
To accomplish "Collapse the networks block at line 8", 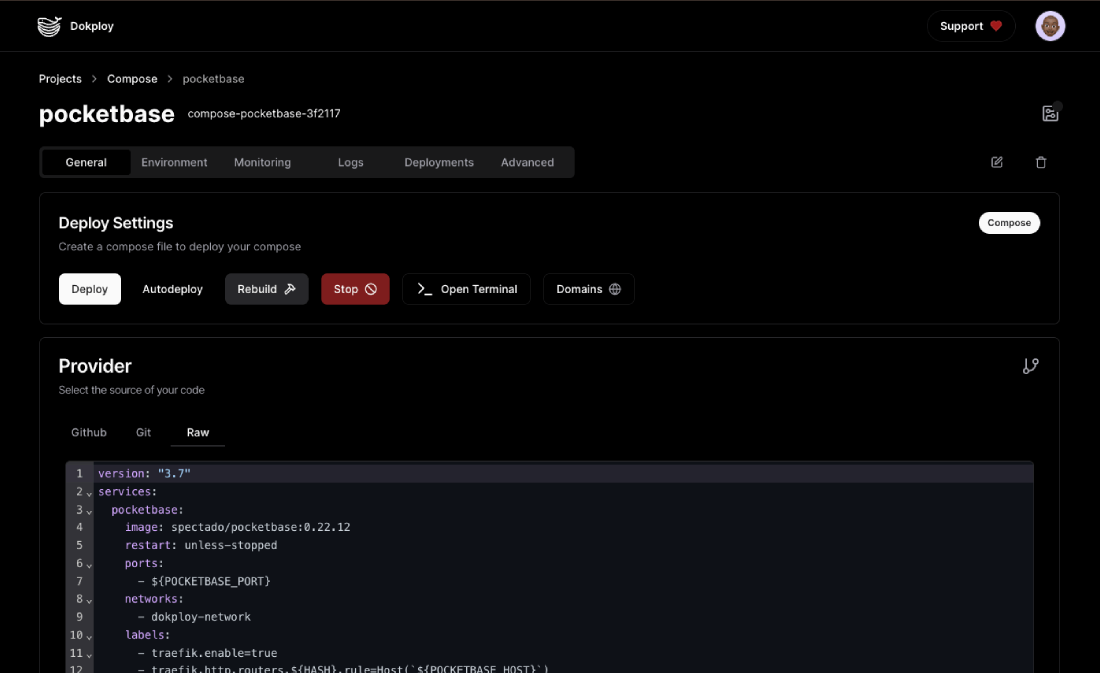I will point(89,601).
